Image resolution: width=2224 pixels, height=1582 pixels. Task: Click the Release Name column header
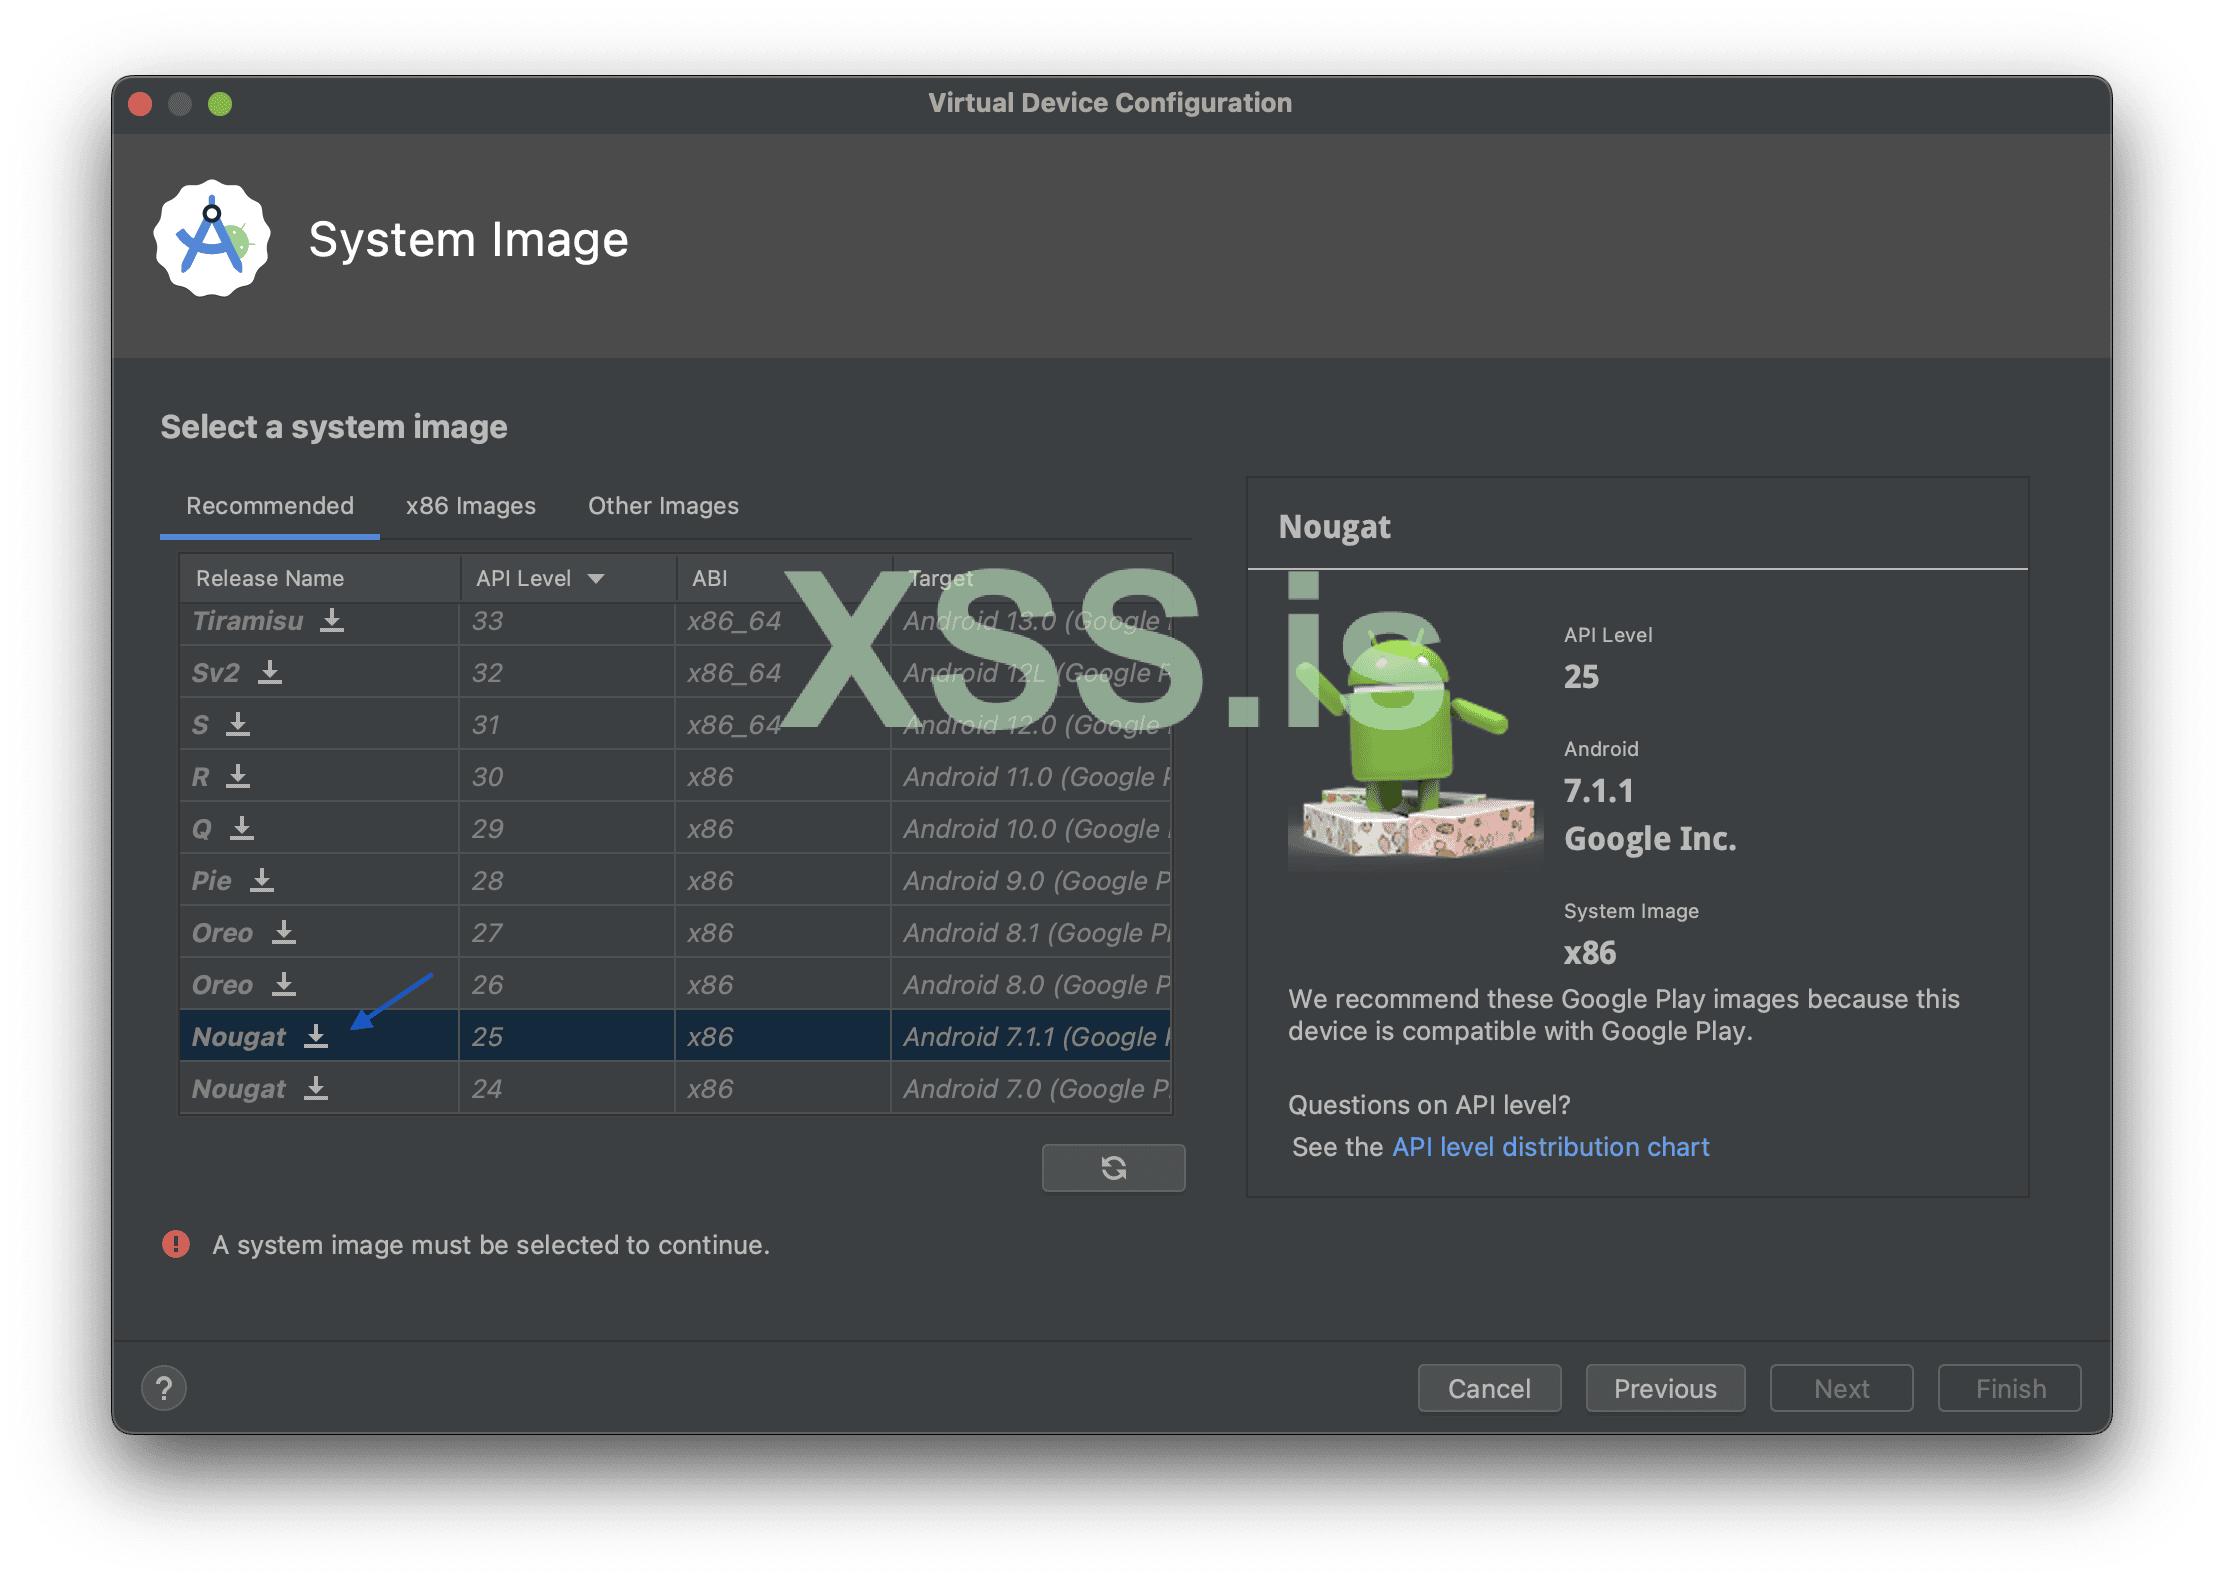click(x=270, y=579)
